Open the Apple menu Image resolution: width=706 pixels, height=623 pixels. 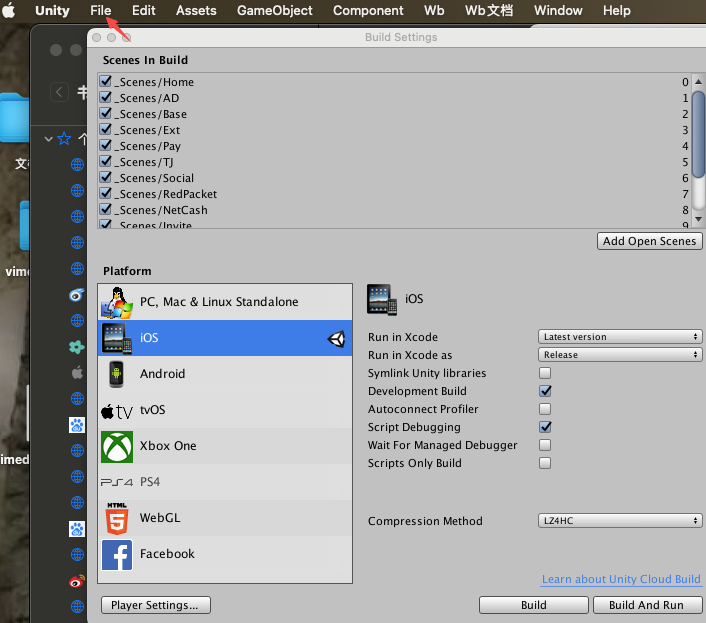(x=9, y=10)
